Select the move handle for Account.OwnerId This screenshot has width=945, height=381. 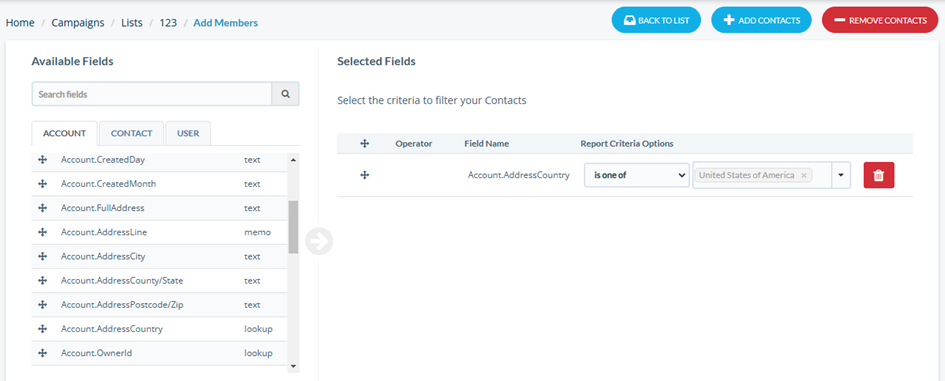pyautogui.click(x=42, y=353)
